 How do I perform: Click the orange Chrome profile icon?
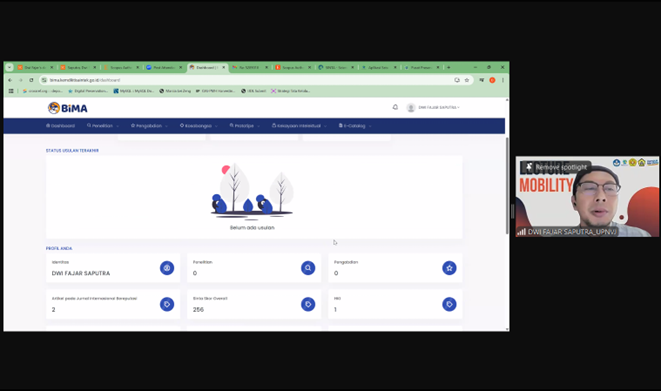(x=492, y=80)
